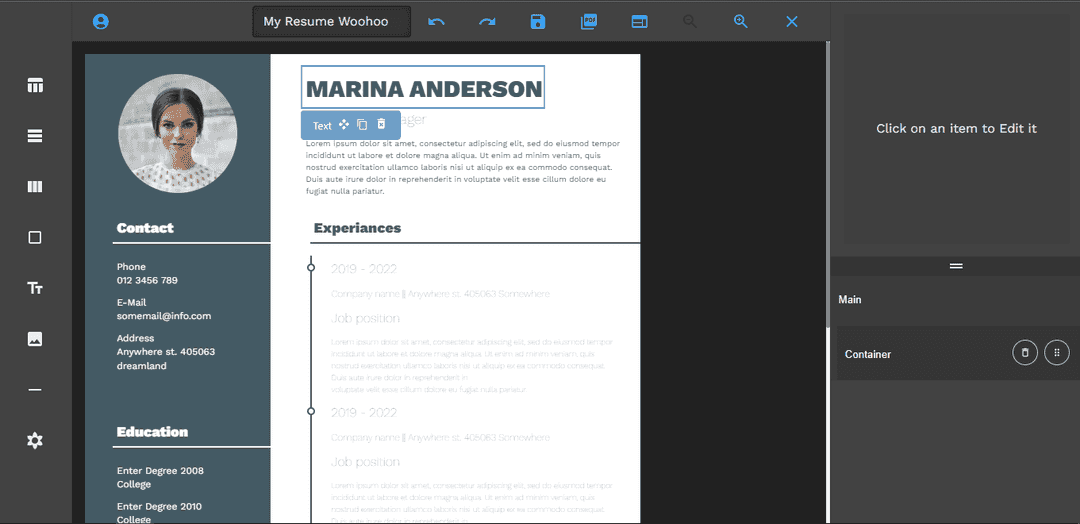Open the user account profile icon
The width and height of the screenshot is (1080, 524).
101,21
